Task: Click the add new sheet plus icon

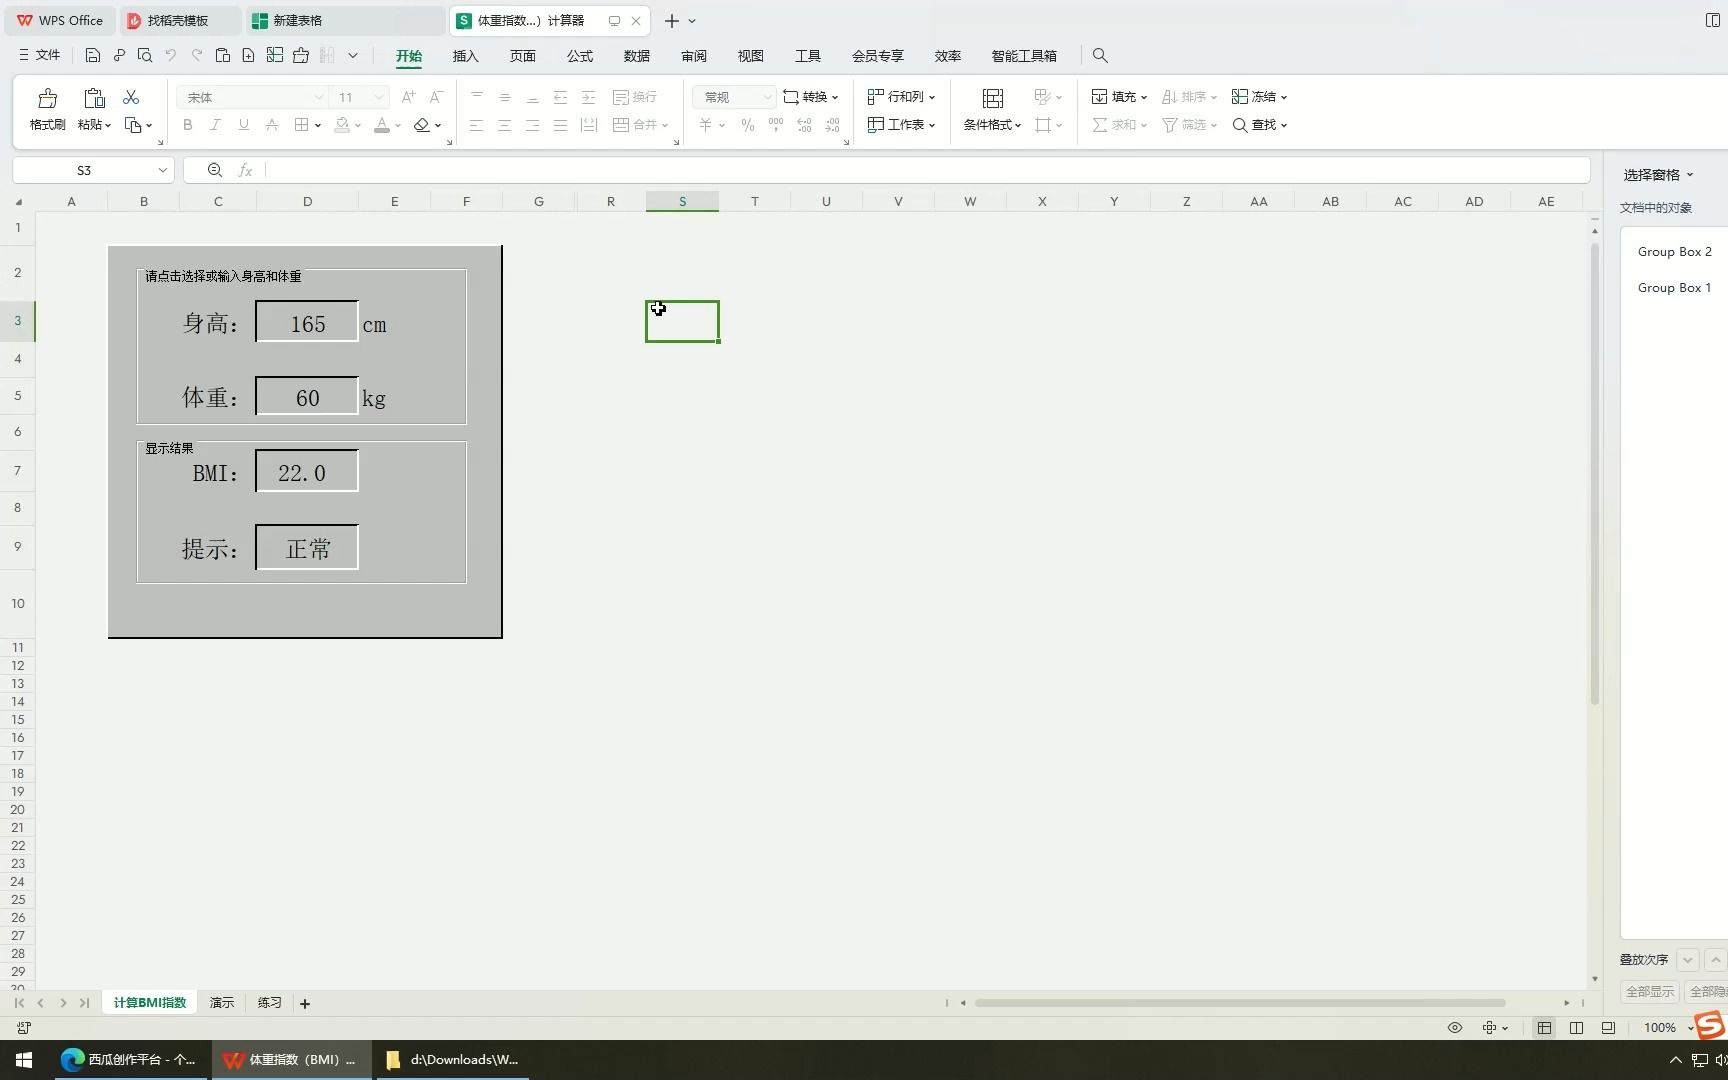Action: pos(305,1003)
